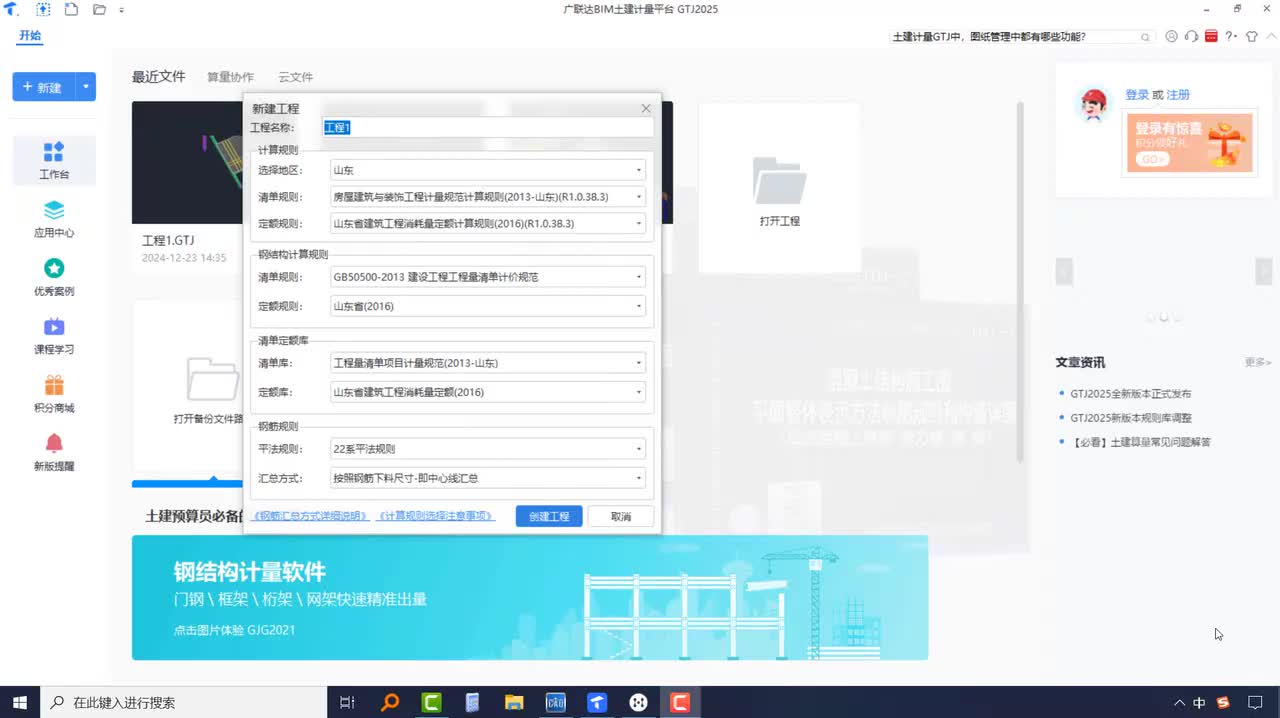Click the search magnifier icon
The height and width of the screenshot is (718, 1280).
[1146, 37]
